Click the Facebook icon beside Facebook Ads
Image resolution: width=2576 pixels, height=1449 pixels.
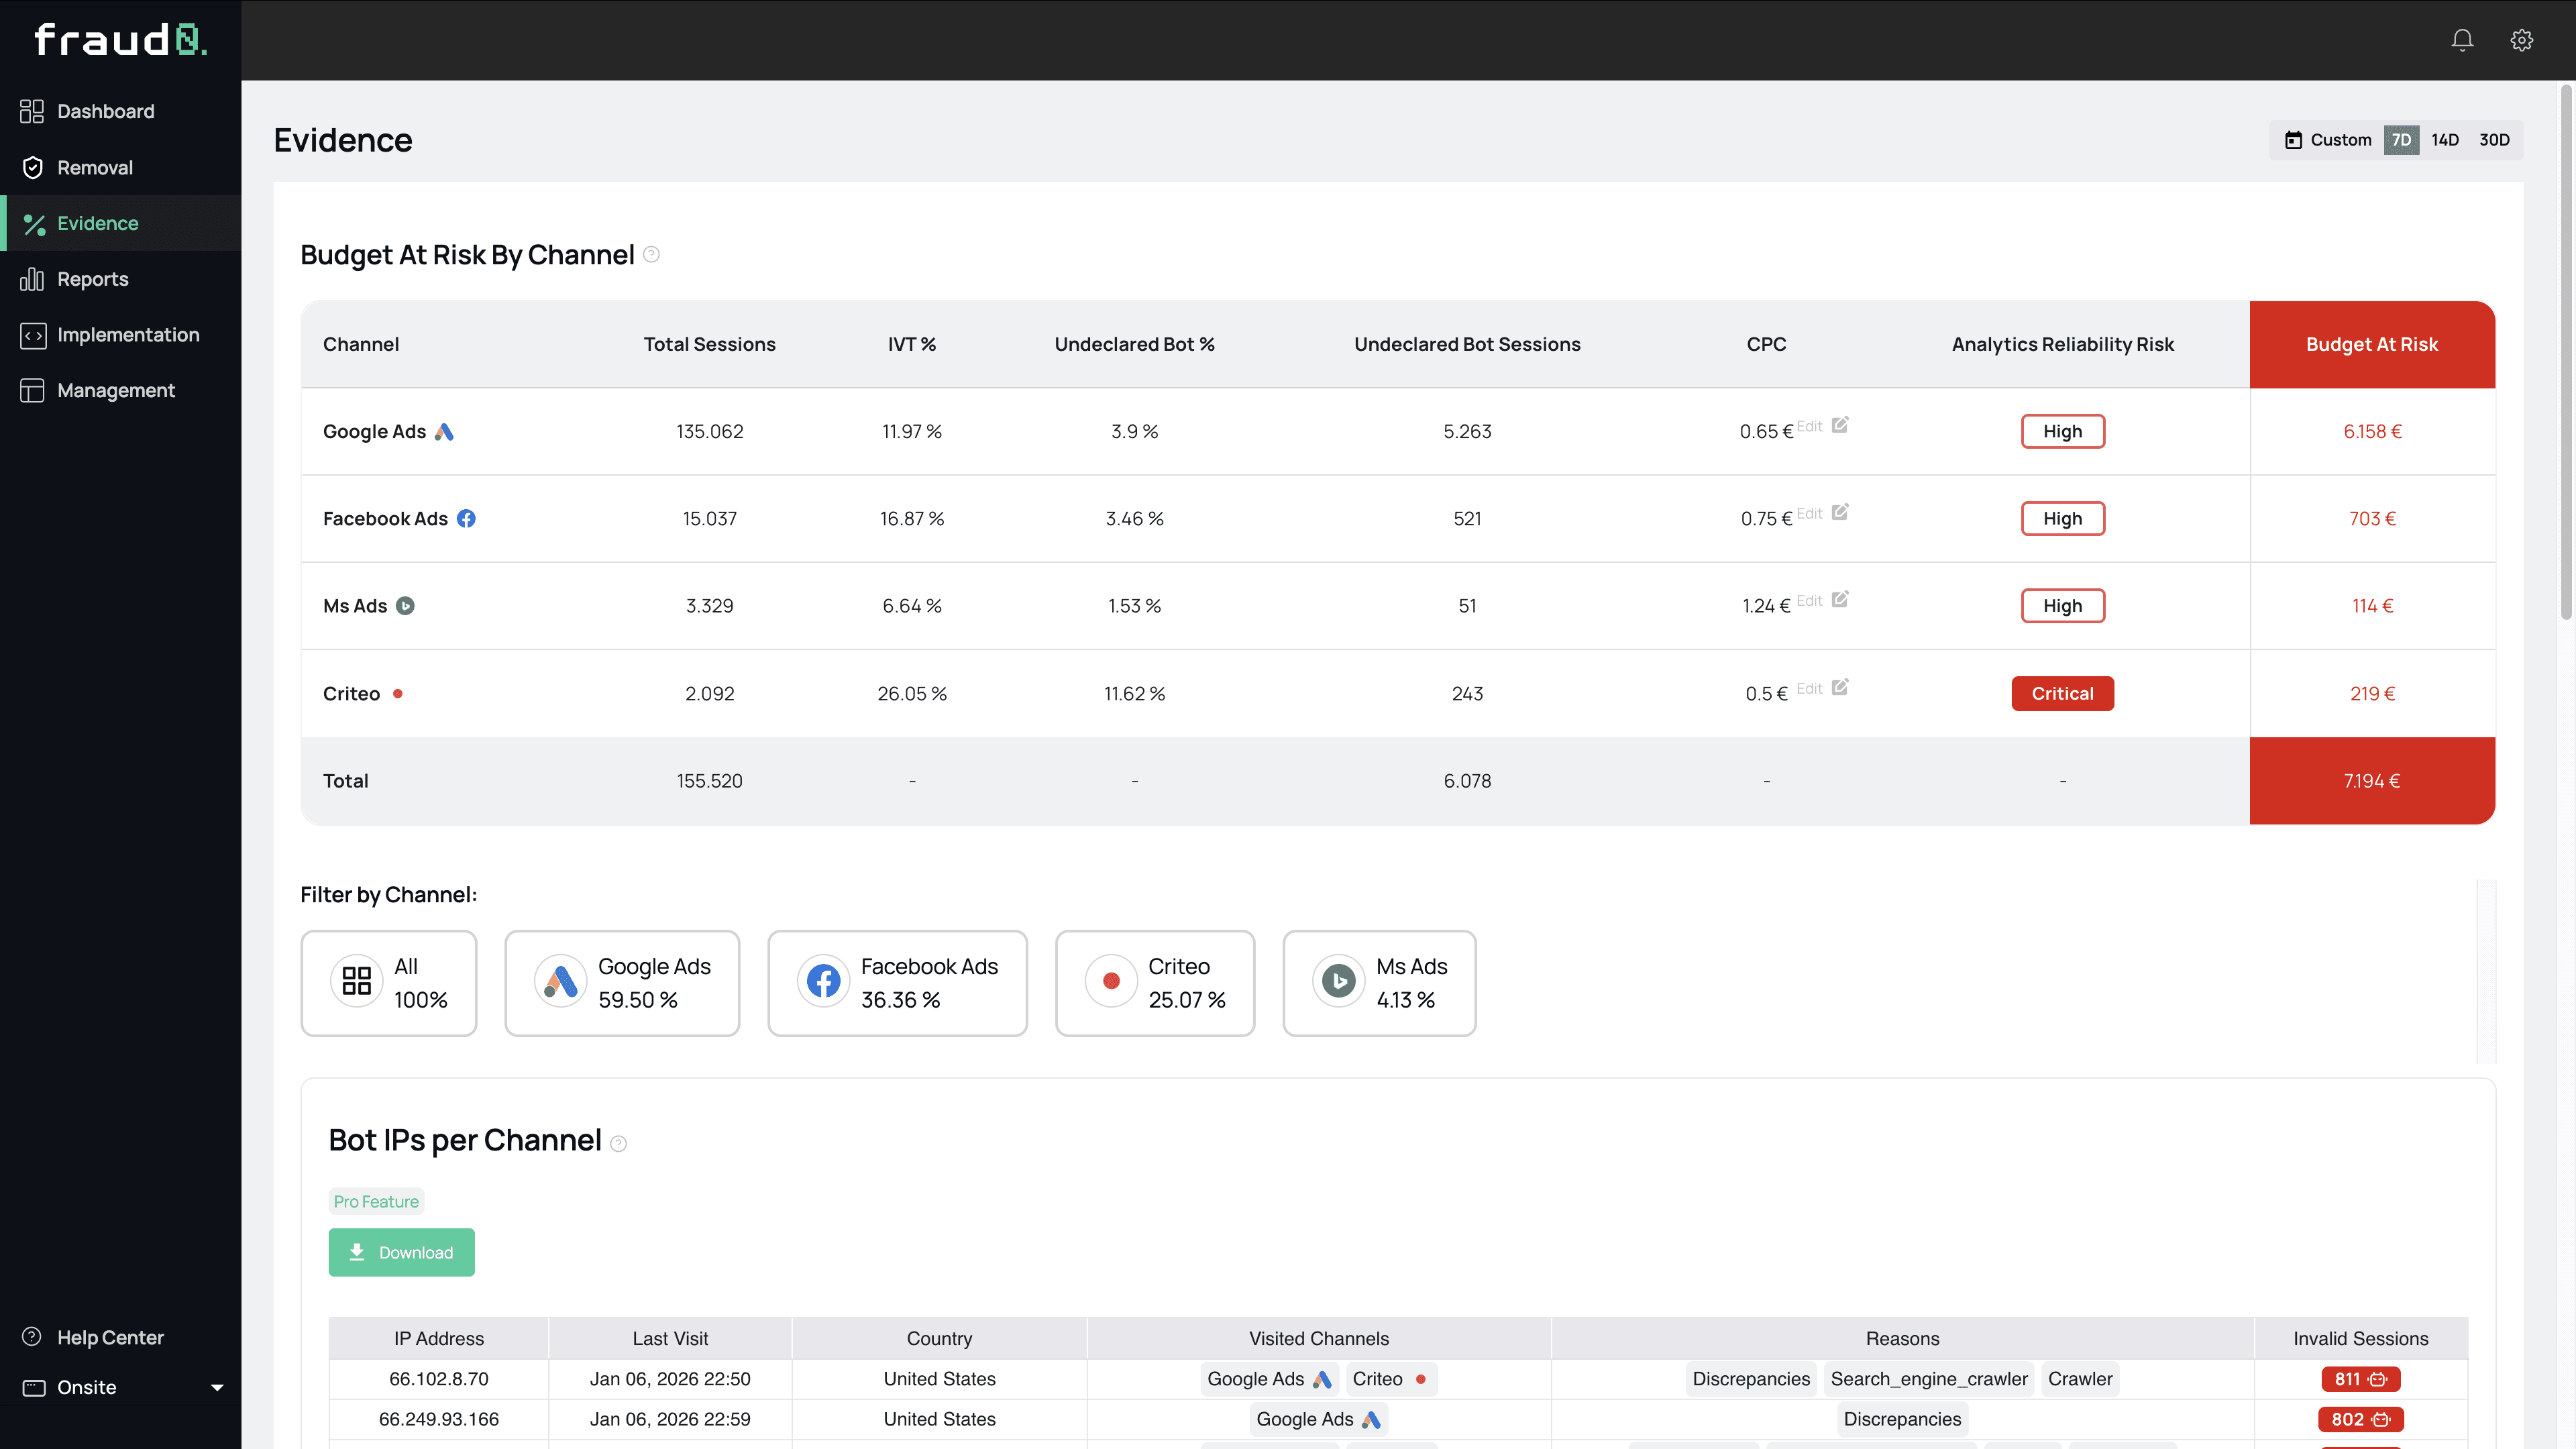pyautogui.click(x=467, y=518)
